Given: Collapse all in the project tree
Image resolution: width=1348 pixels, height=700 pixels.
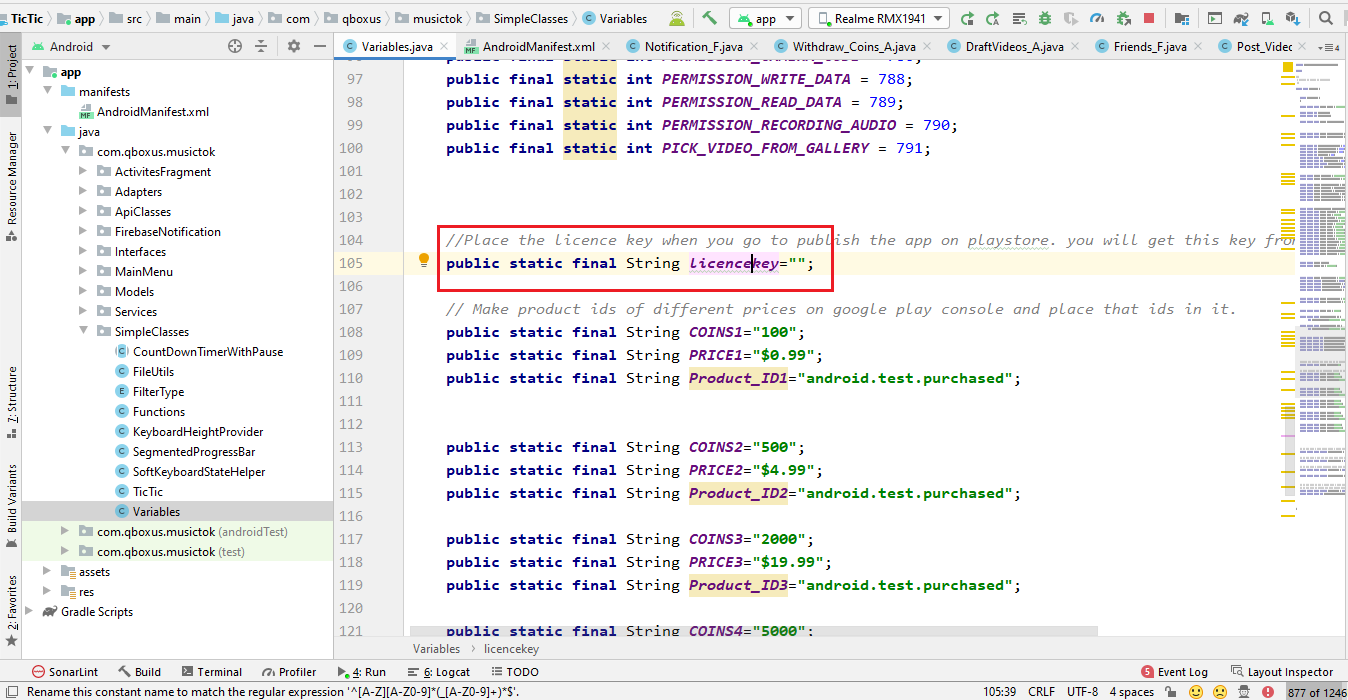Looking at the screenshot, I should click(x=262, y=46).
